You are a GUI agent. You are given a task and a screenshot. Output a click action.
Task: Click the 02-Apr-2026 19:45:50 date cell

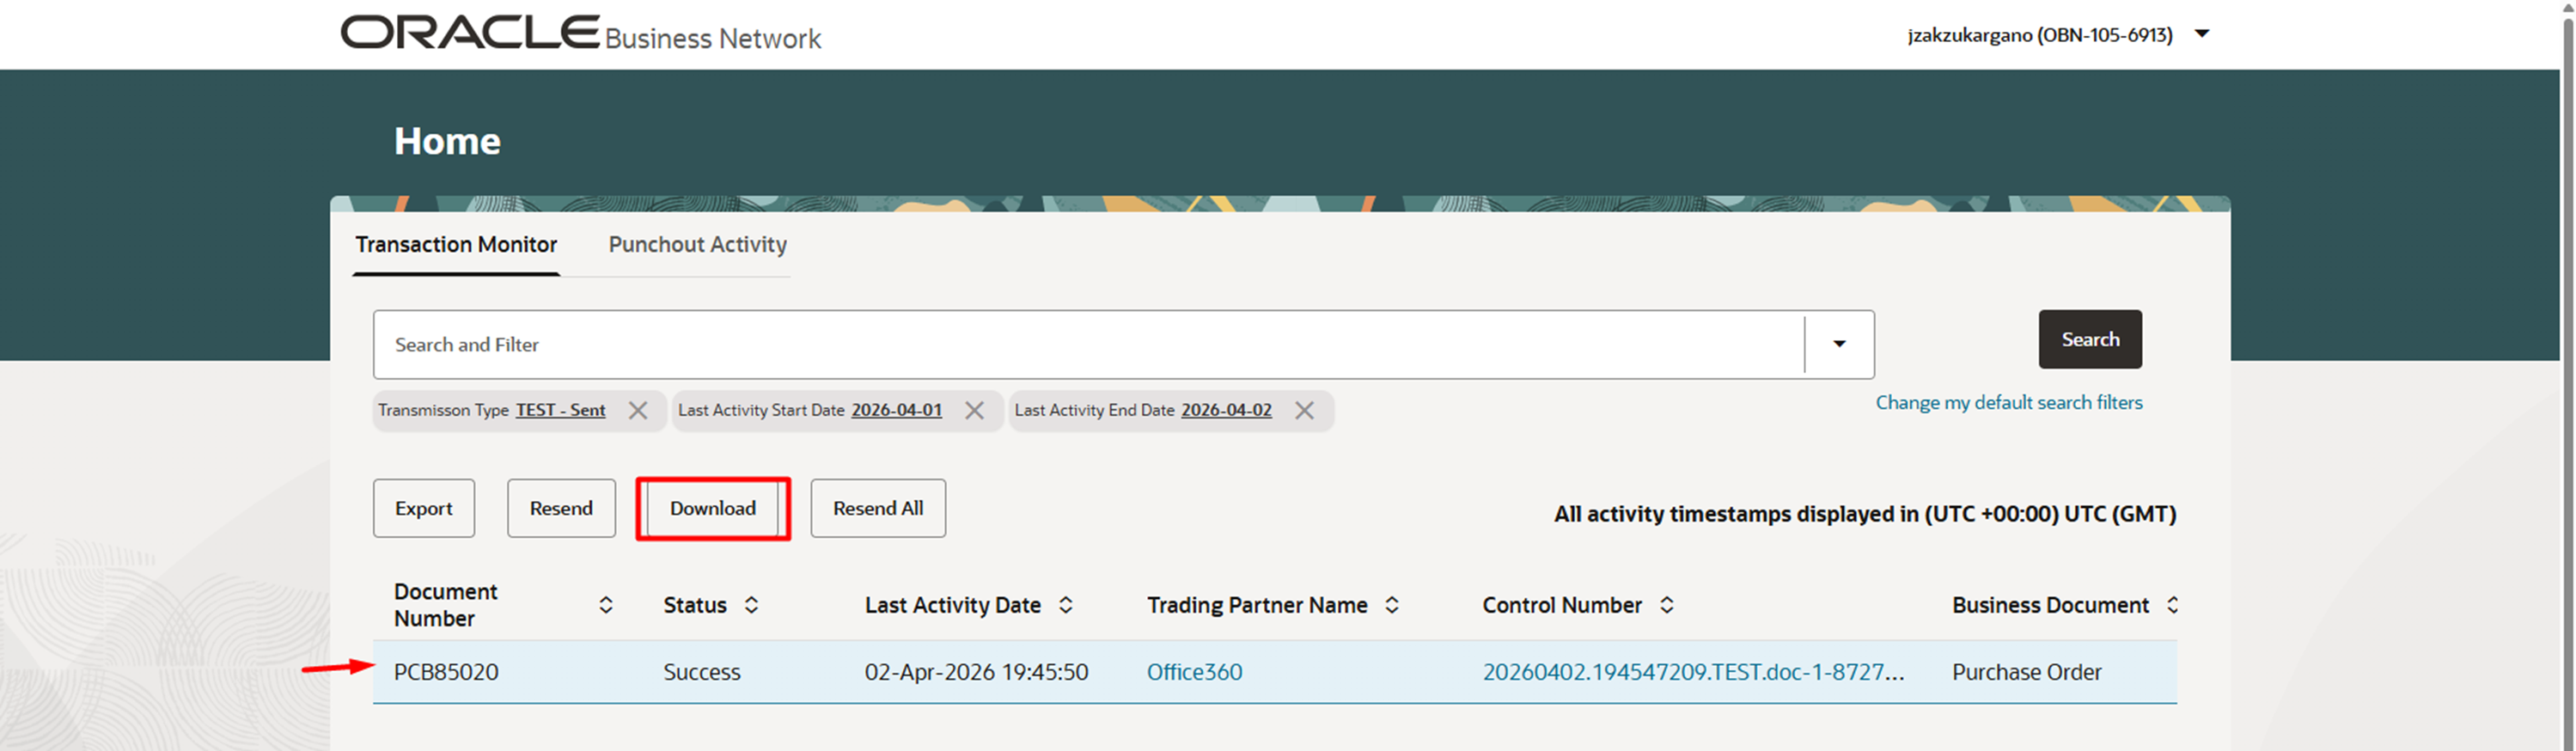click(976, 672)
